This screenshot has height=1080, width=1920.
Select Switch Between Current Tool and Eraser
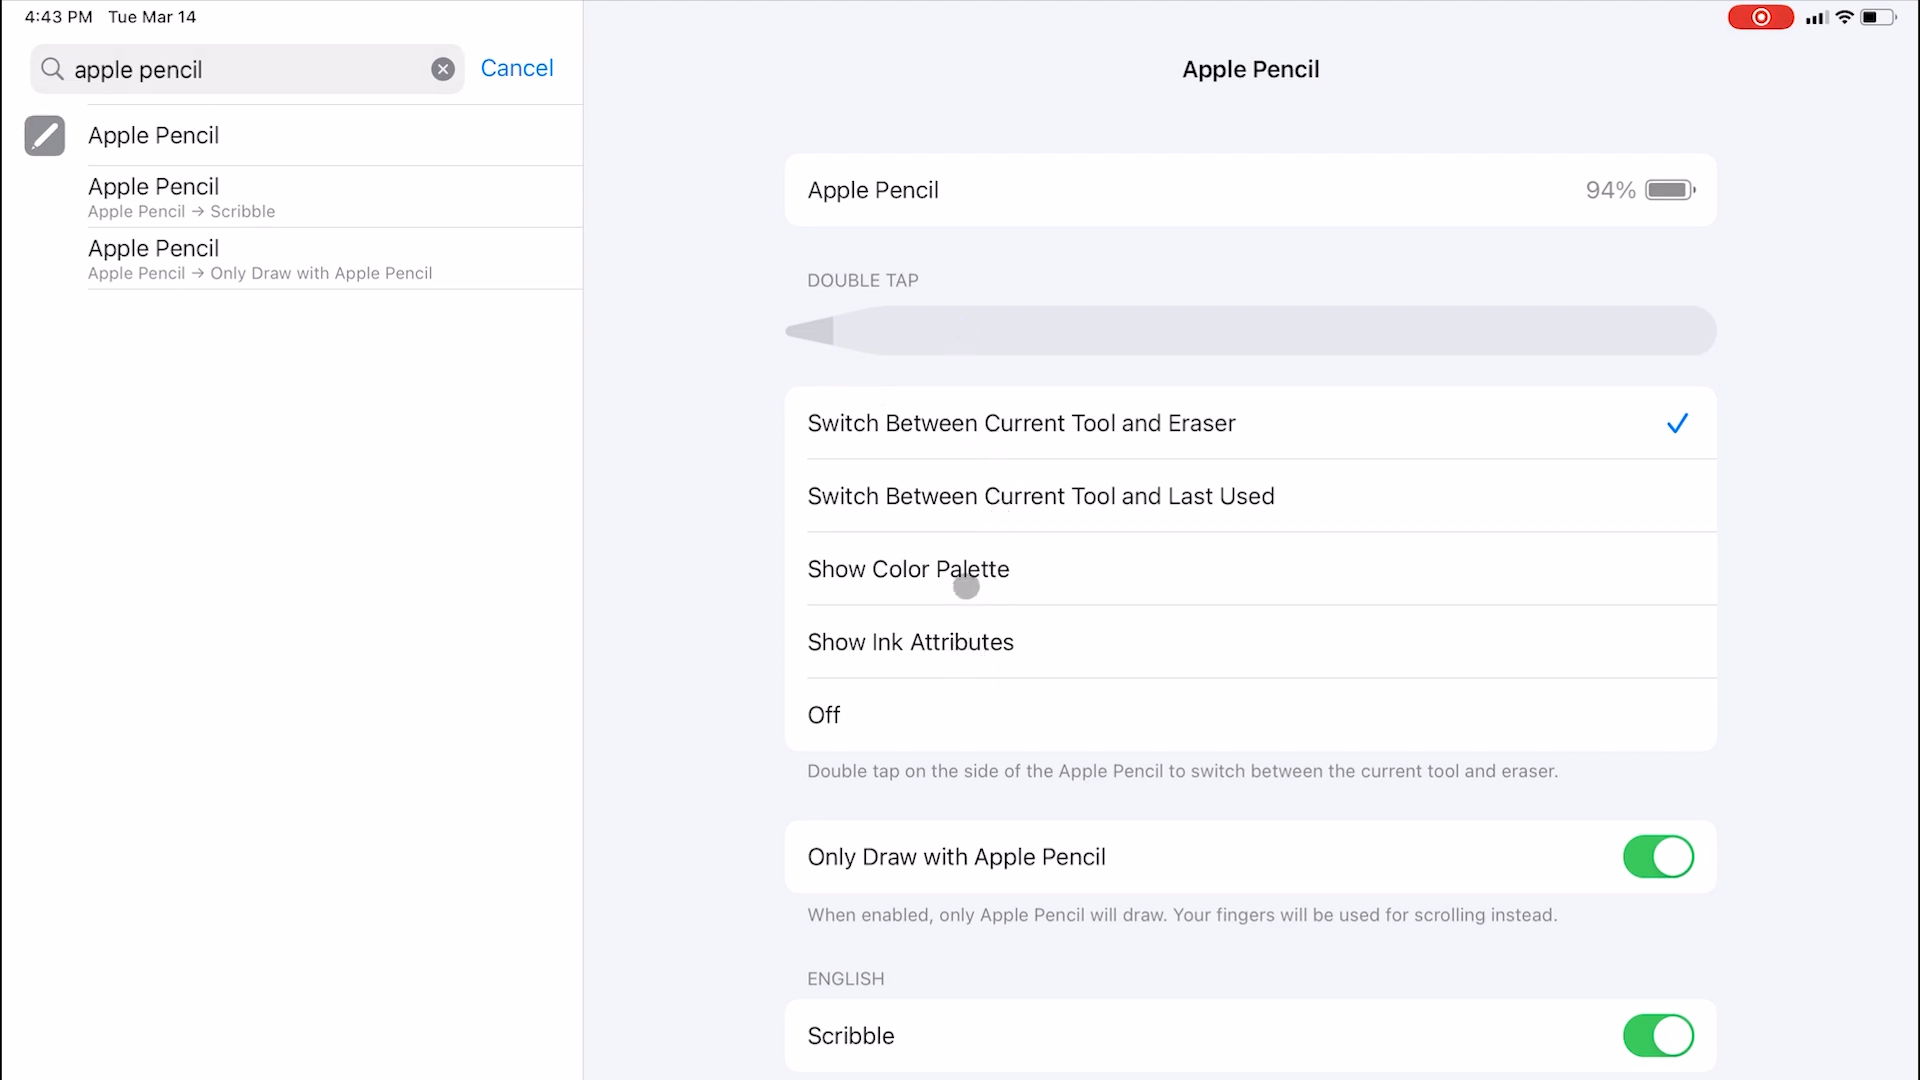(x=1251, y=423)
